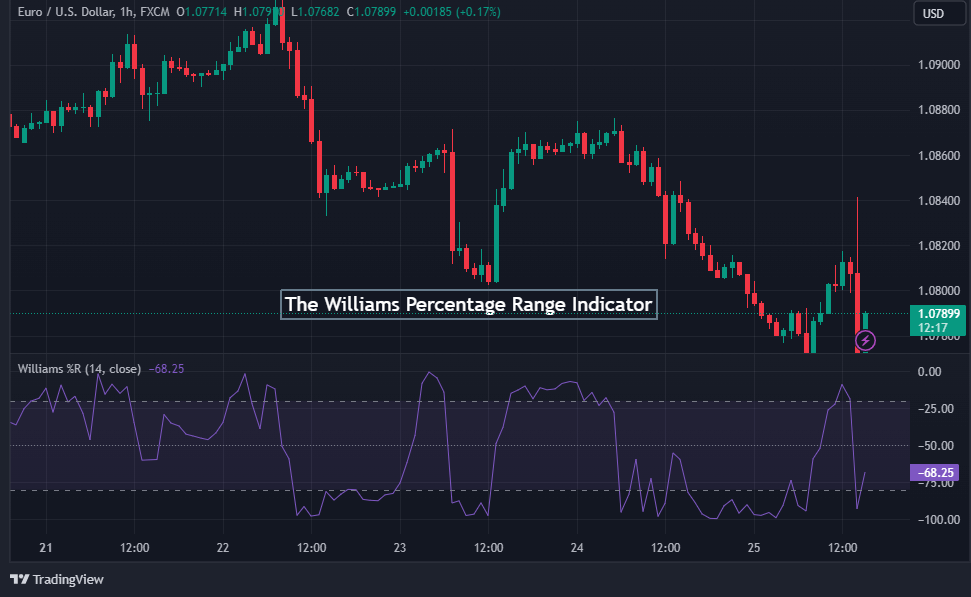Click the 1.08200 price axis label
This screenshot has height=597, width=971.
(x=939, y=246)
